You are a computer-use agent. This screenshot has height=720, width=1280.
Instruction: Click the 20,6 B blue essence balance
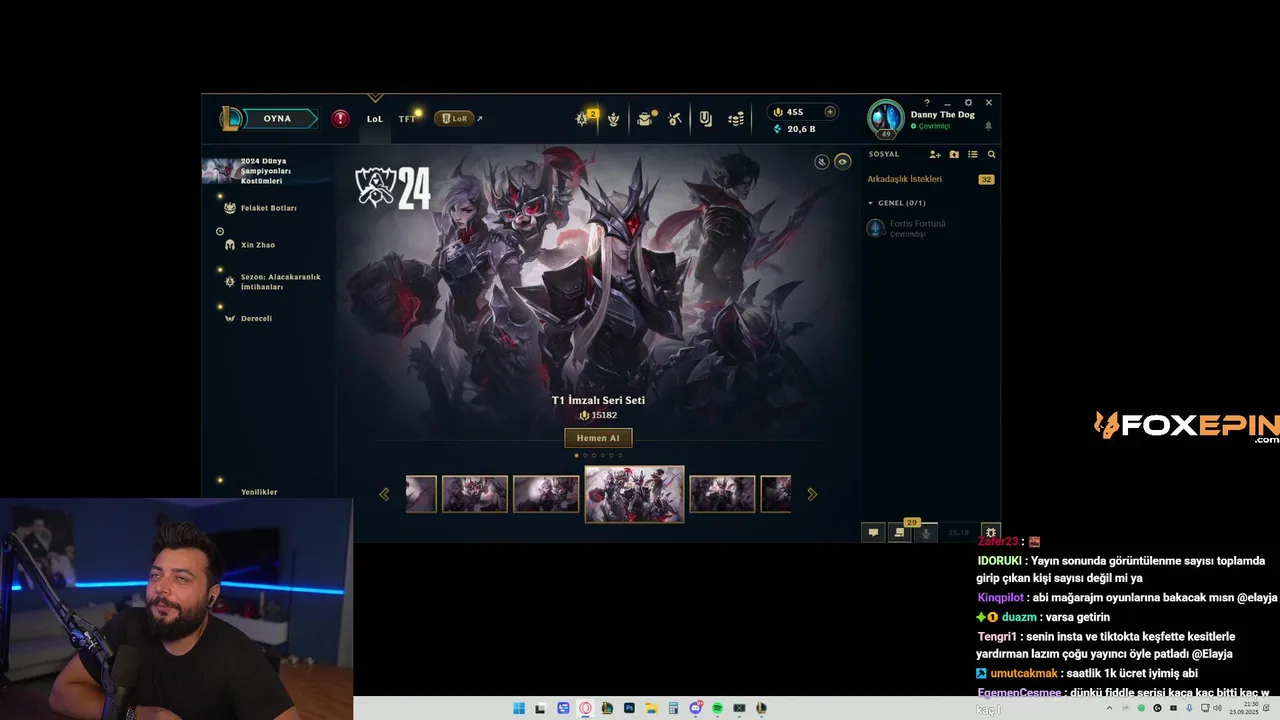pyautogui.click(x=794, y=129)
